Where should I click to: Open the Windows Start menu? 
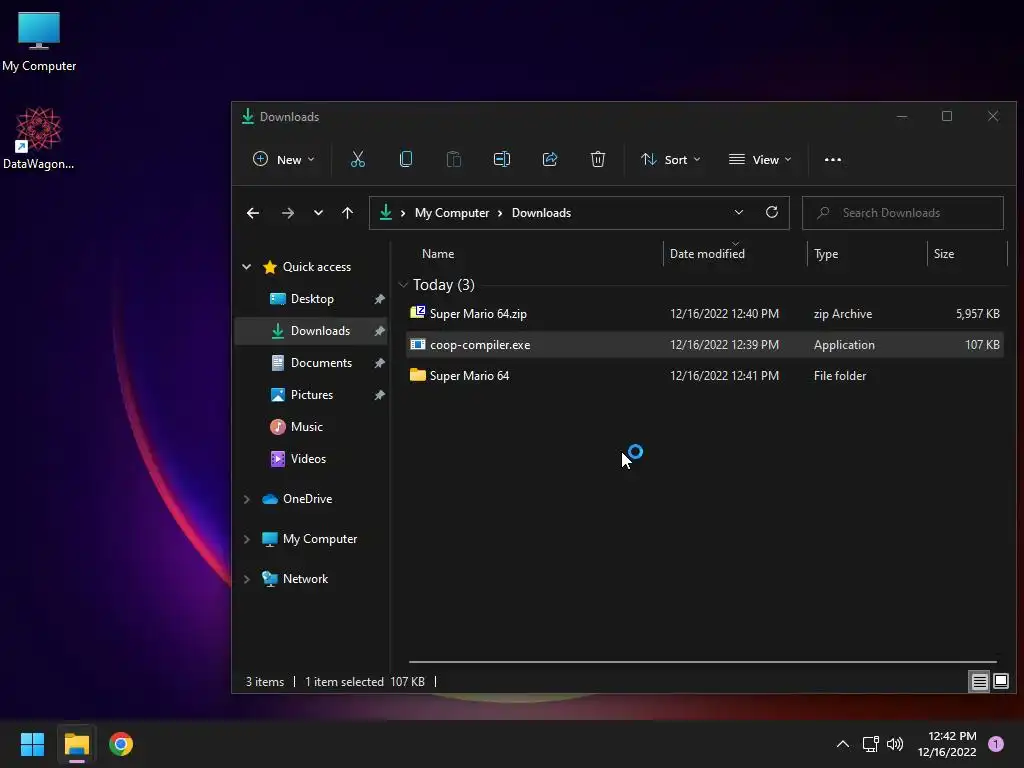point(32,744)
